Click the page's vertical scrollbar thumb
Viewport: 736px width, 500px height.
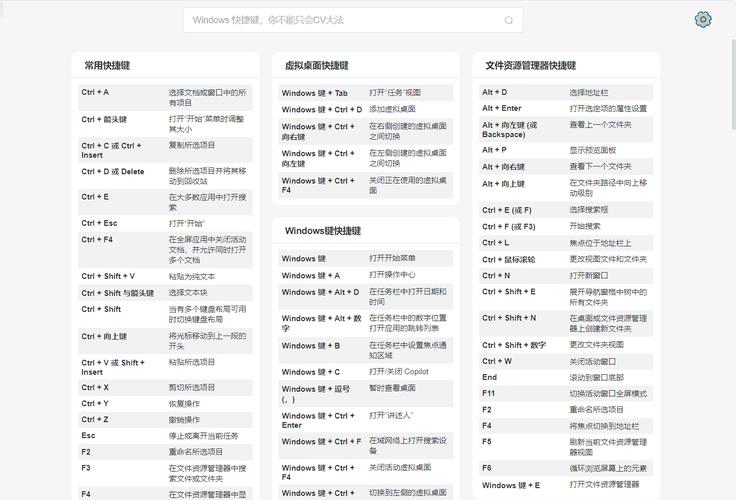click(733, 85)
